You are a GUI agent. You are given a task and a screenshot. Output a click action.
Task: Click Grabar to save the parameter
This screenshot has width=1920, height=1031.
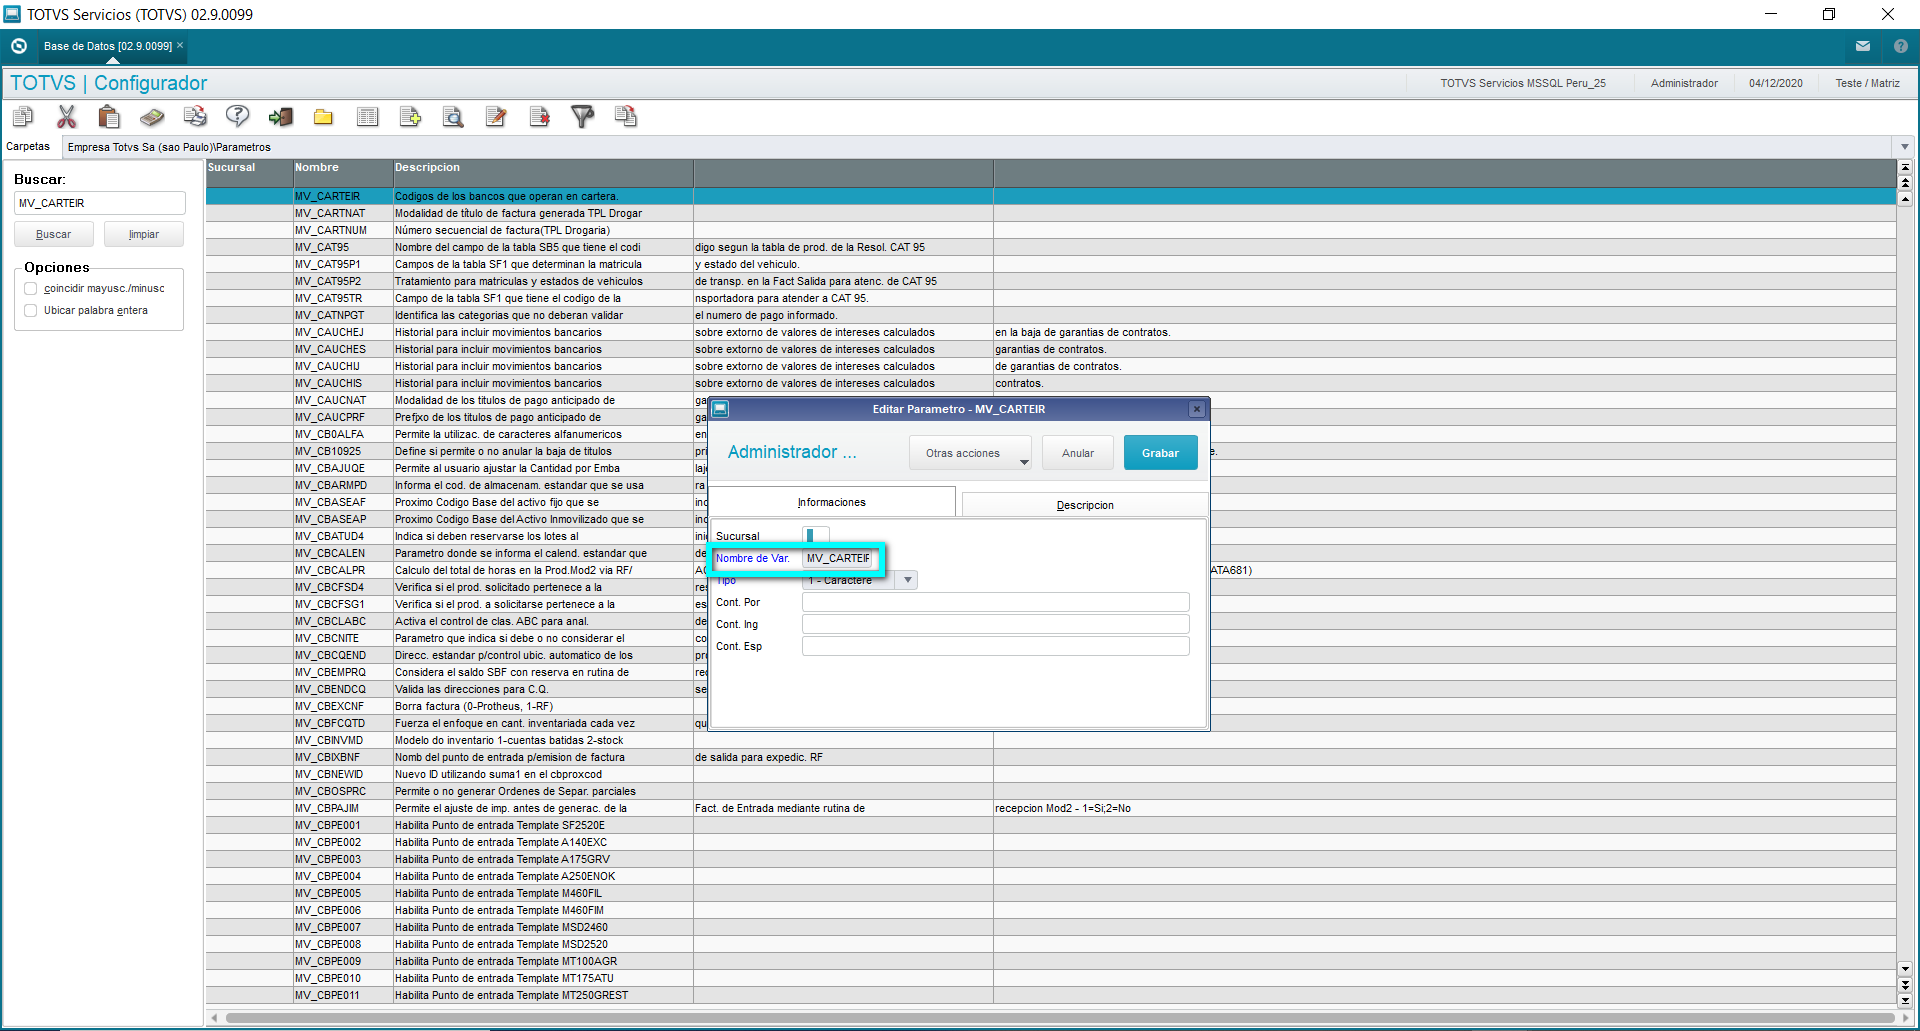1160,453
